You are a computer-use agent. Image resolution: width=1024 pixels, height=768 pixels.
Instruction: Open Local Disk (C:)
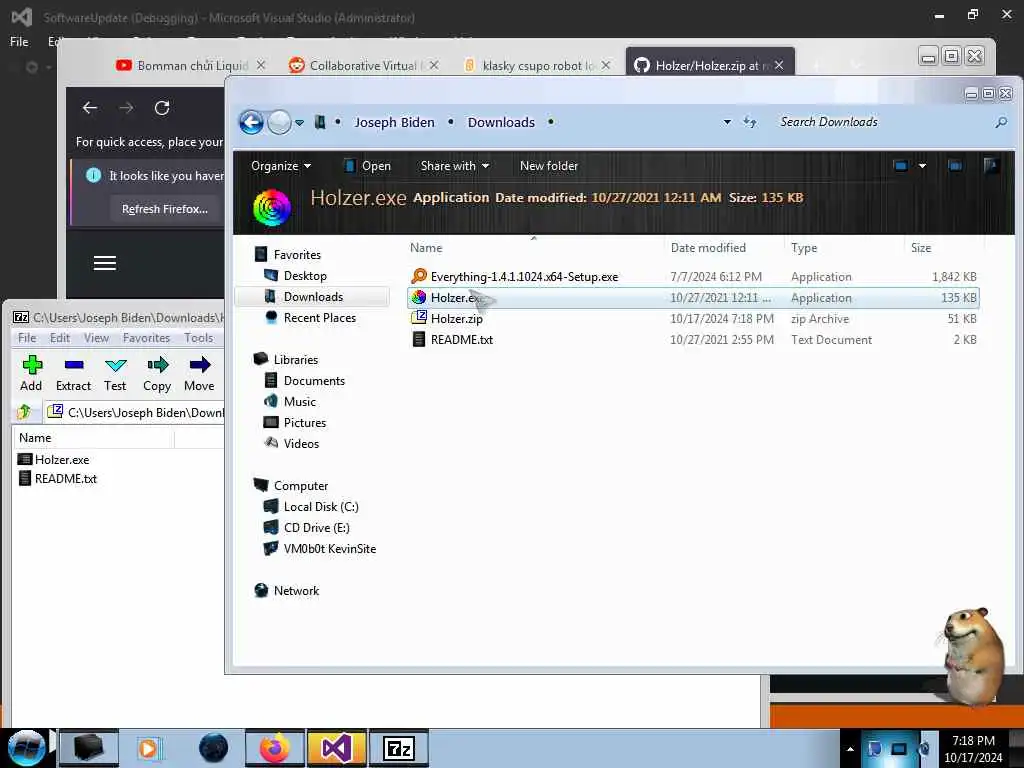[321, 507]
